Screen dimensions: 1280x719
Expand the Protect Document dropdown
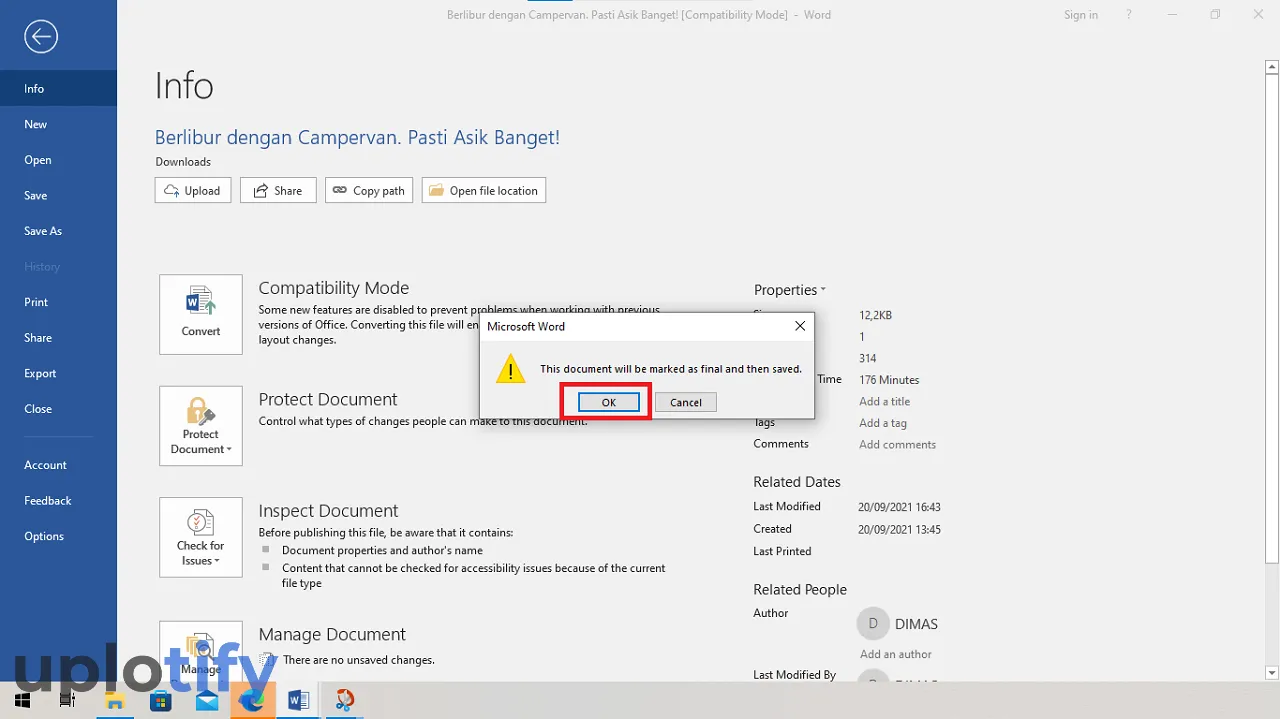click(x=201, y=426)
